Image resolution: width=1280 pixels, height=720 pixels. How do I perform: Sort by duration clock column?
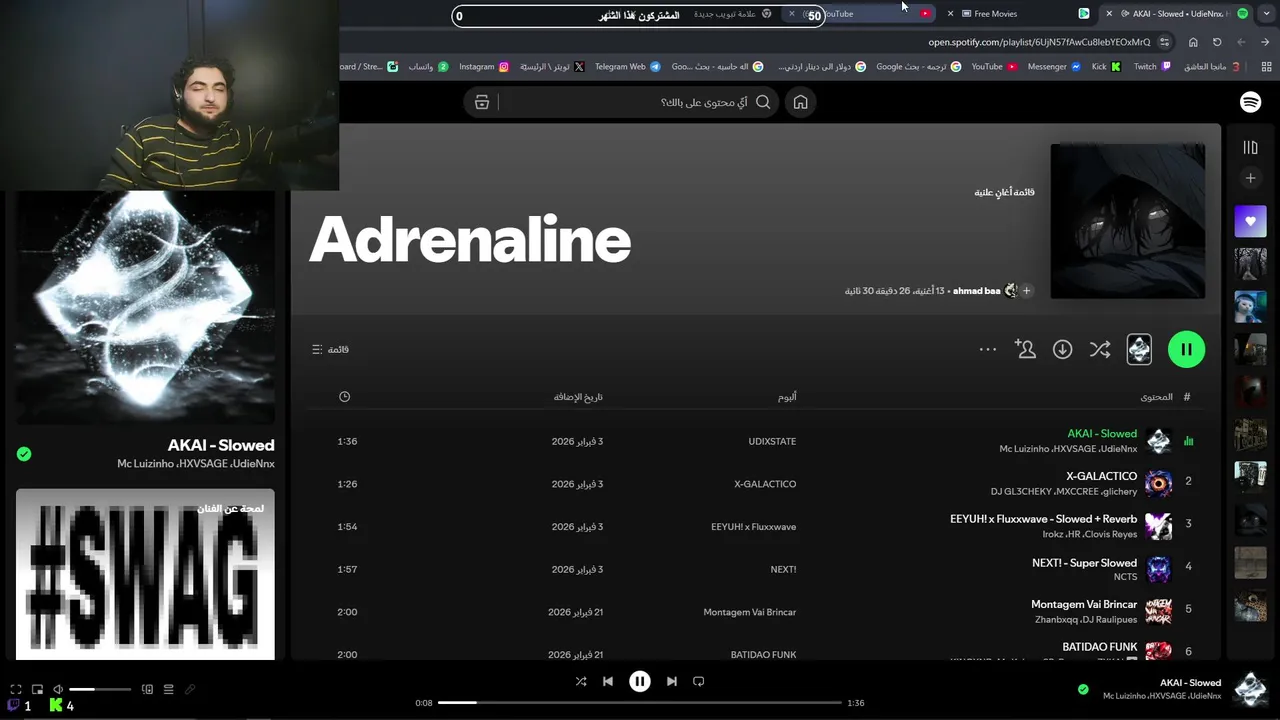coord(344,397)
